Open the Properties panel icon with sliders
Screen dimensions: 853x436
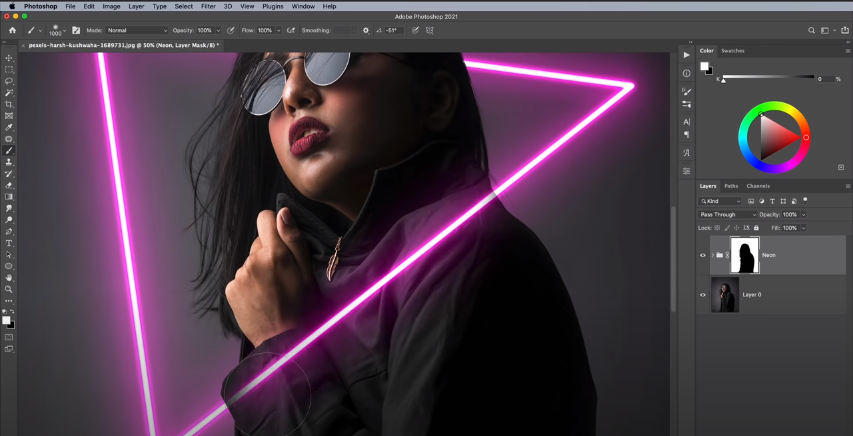click(x=687, y=171)
